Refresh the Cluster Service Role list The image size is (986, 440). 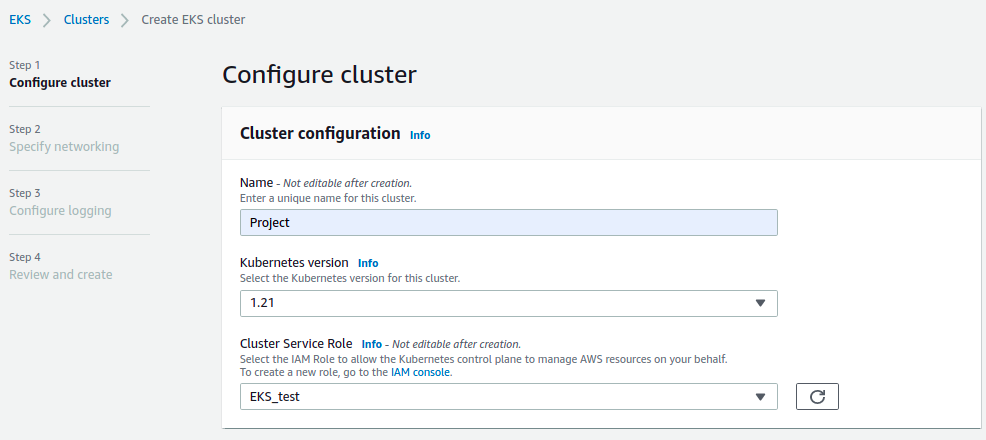817,397
